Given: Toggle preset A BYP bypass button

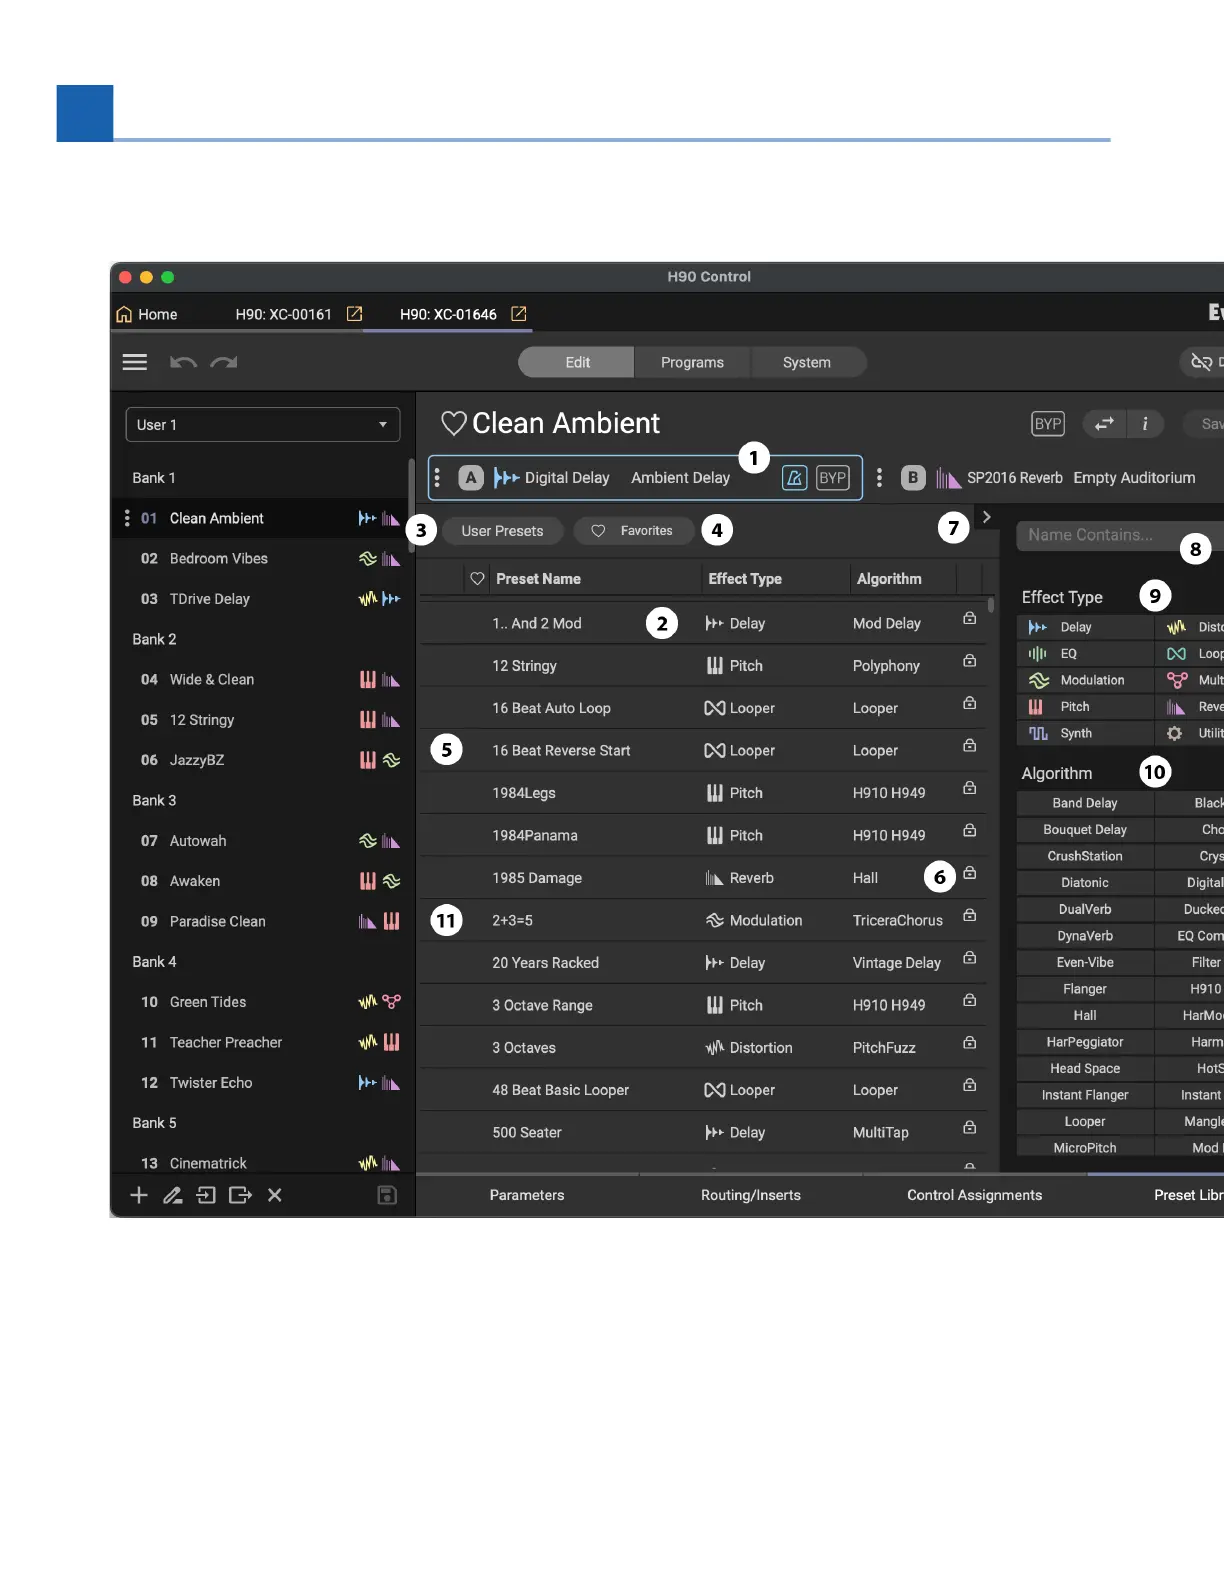Looking at the screenshot, I should 833,478.
